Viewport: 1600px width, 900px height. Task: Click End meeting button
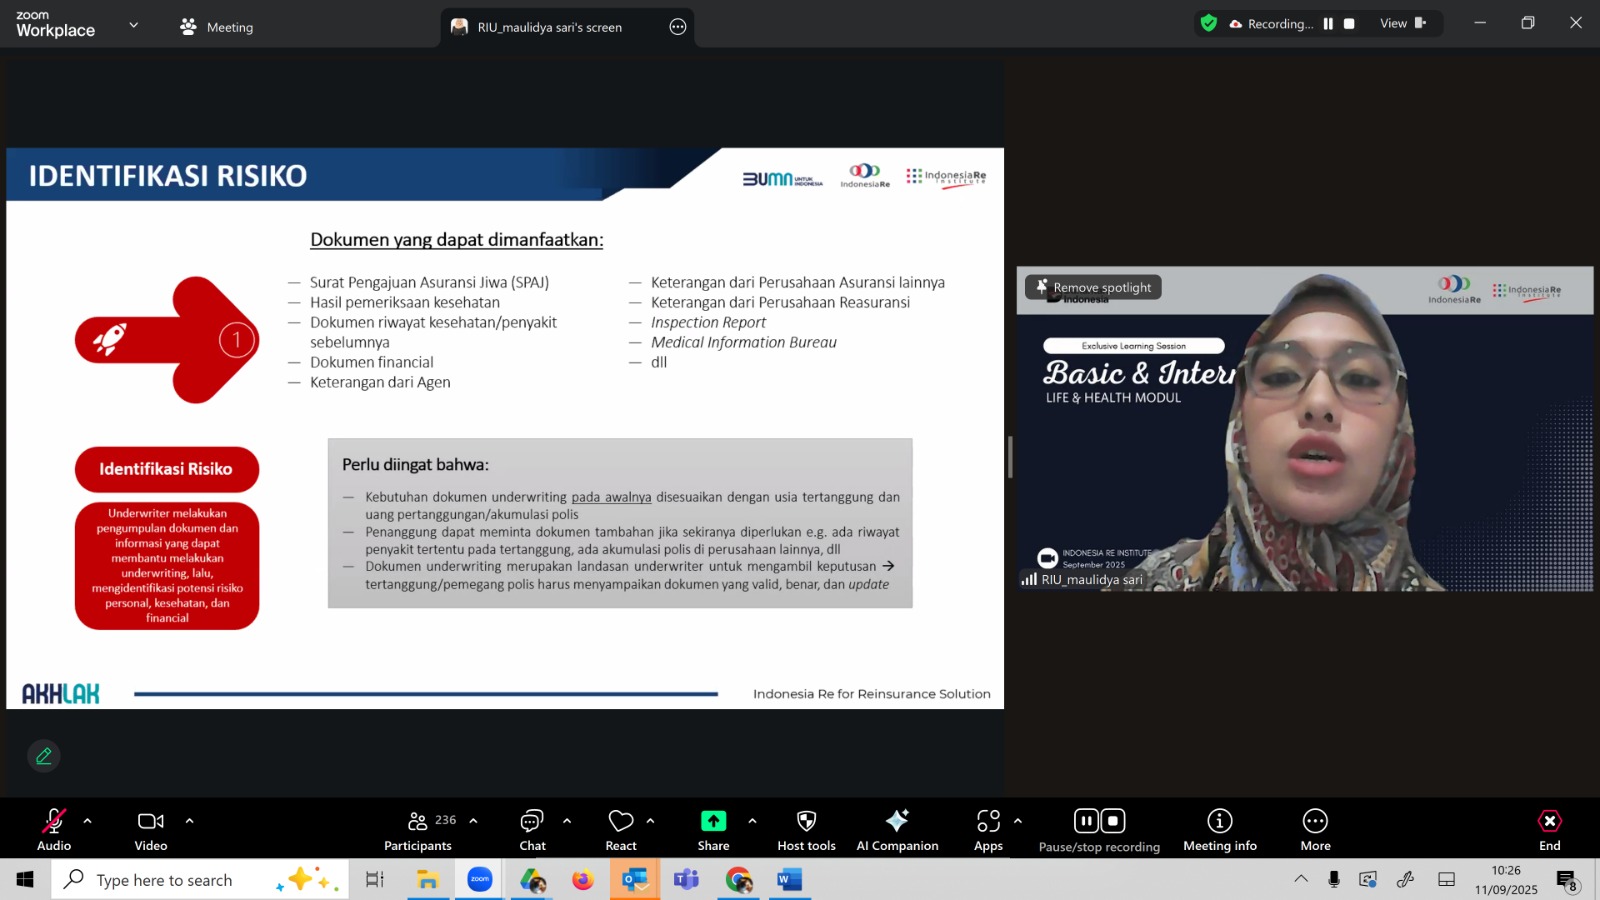1549,830
